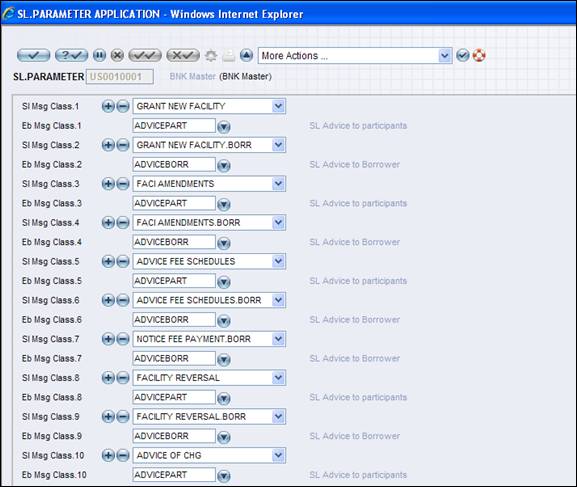
Task: Click the X-check reverse record icon
Action: pos(183,56)
